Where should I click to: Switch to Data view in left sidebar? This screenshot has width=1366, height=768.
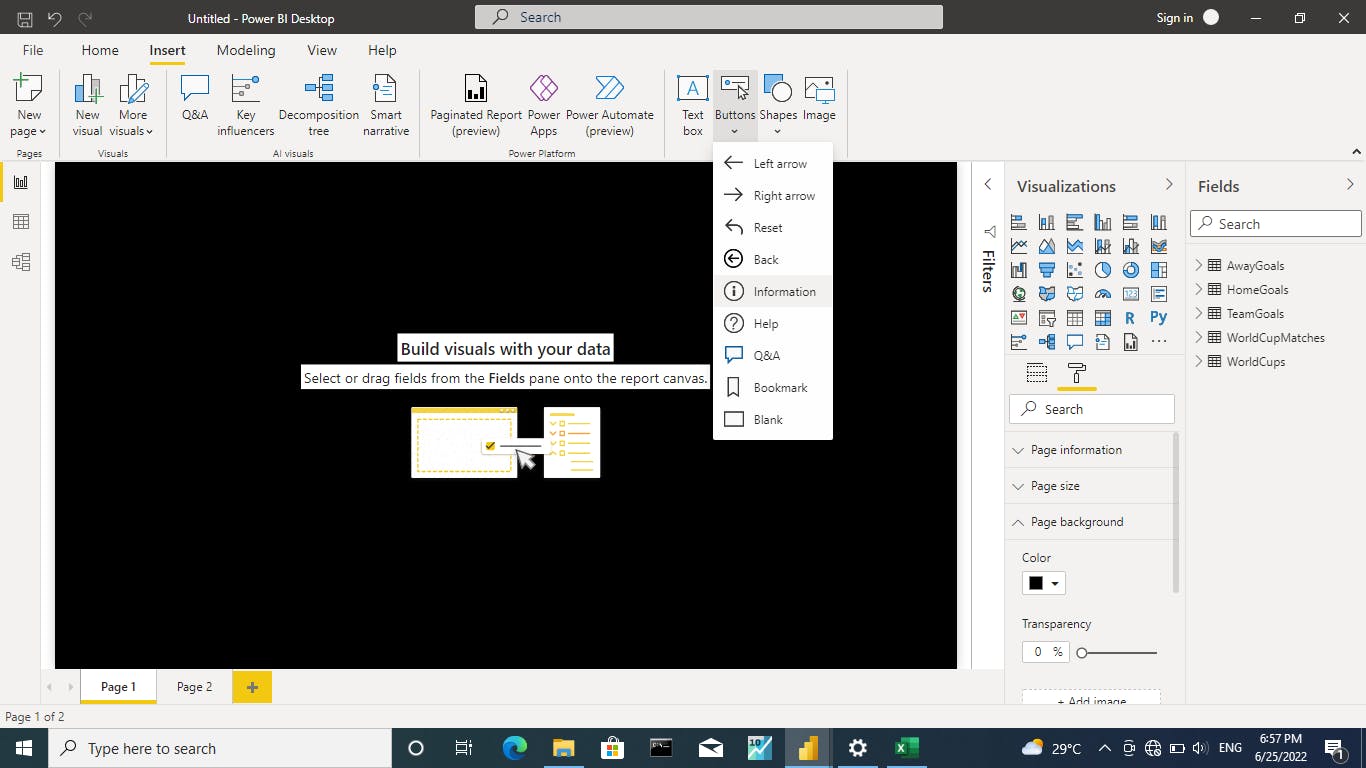click(x=21, y=222)
